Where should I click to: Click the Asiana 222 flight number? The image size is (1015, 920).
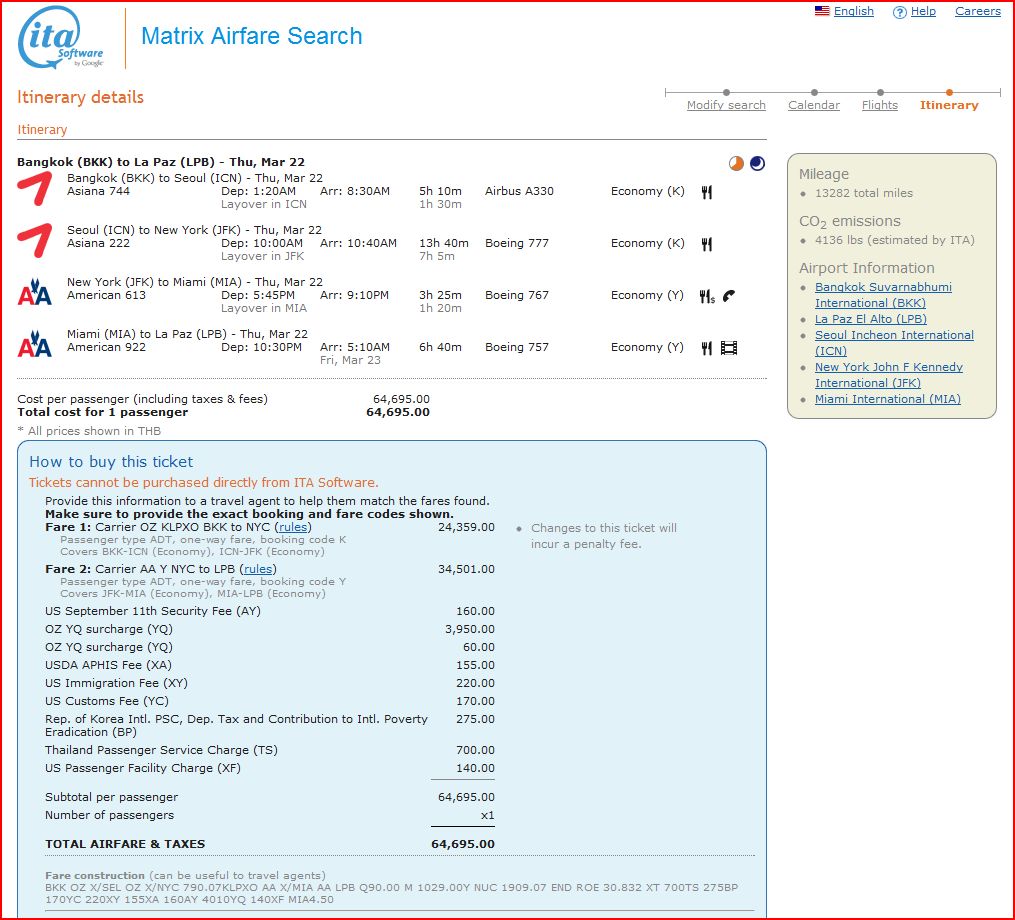[x=98, y=243]
